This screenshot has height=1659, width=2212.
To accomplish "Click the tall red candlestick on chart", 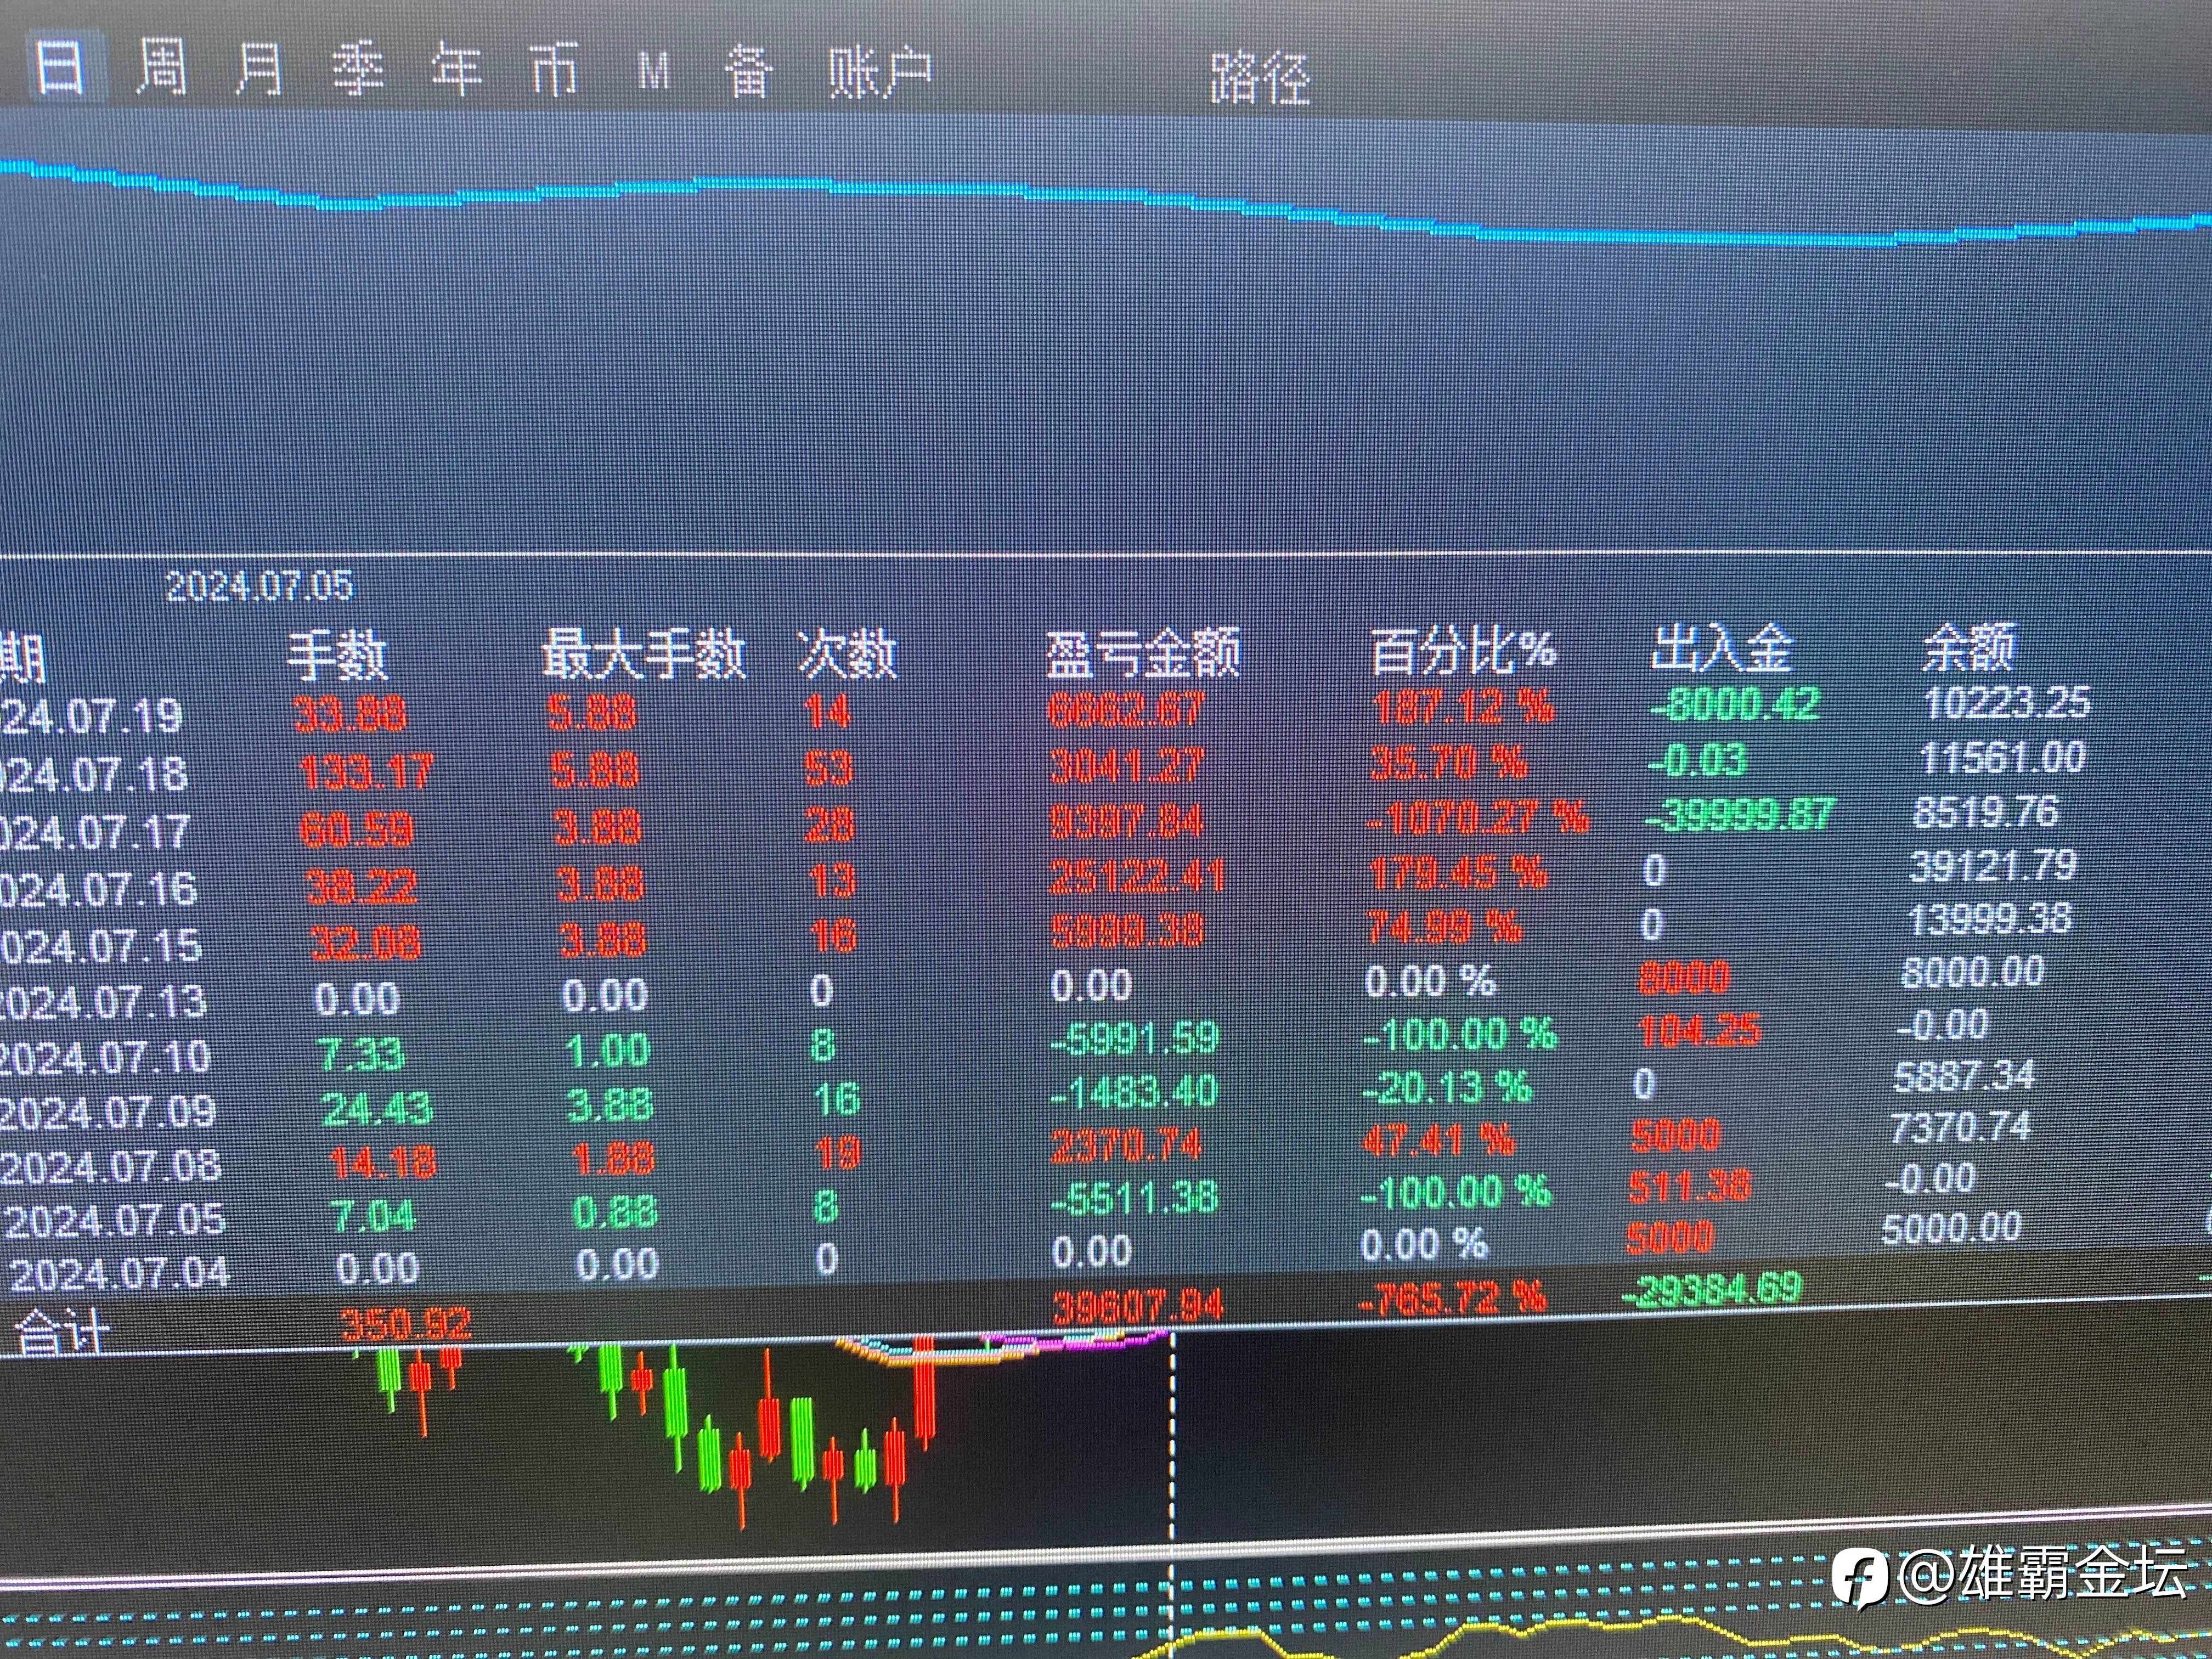I will click(x=925, y=1394).
